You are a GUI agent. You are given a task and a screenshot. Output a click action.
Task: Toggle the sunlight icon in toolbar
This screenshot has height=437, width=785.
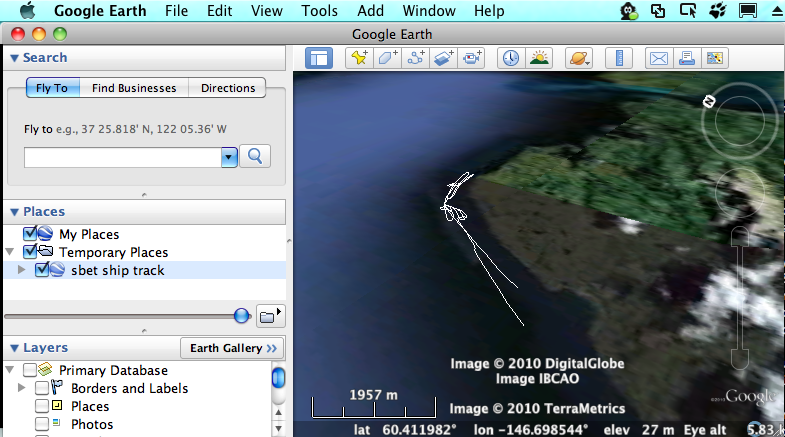[x=539, y=58]
